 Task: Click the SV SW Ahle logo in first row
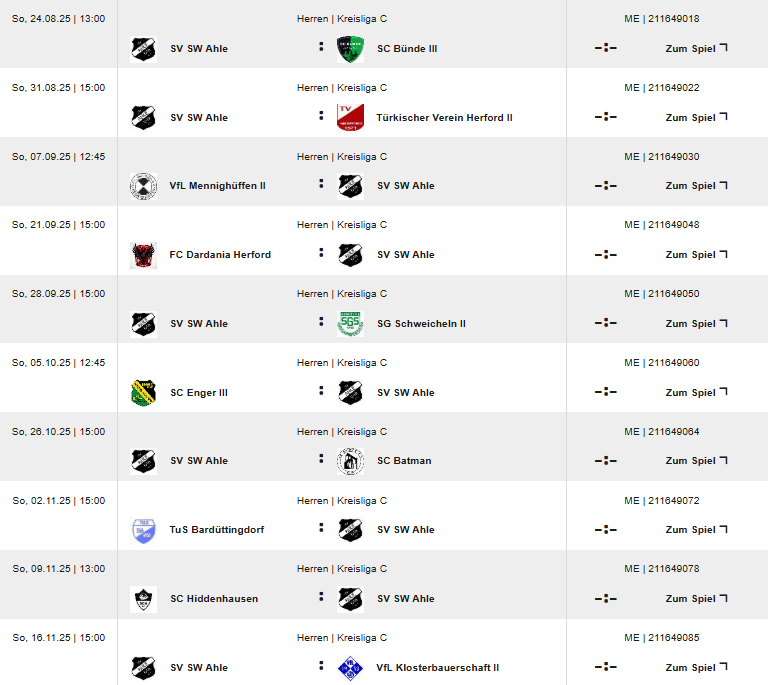click(144, 49)
